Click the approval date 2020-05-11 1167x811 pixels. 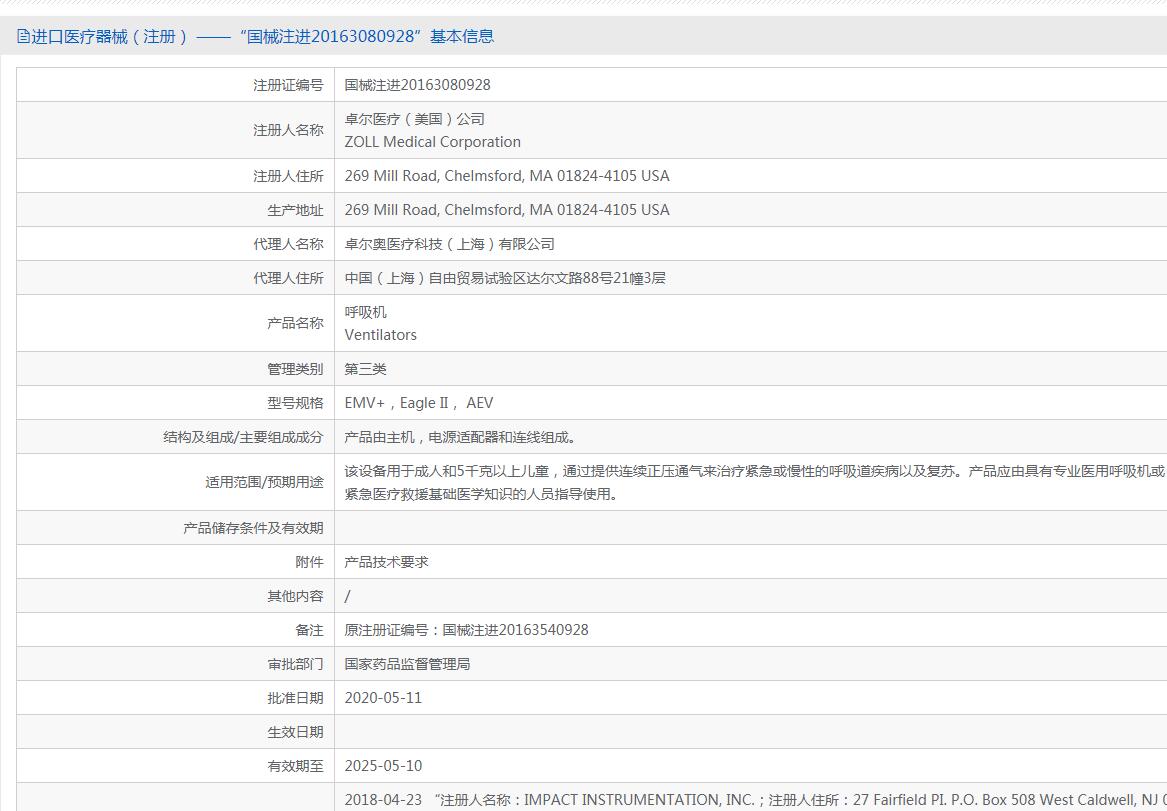[x=383, y=698]
